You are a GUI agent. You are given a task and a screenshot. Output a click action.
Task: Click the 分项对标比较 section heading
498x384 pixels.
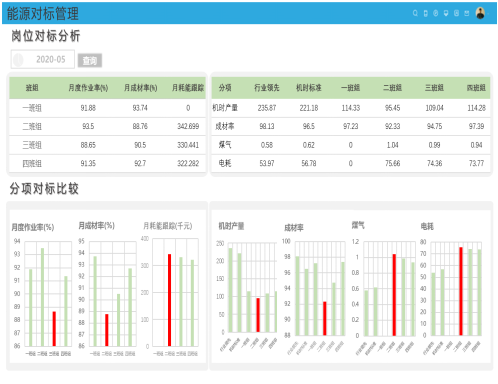(44, 189)
